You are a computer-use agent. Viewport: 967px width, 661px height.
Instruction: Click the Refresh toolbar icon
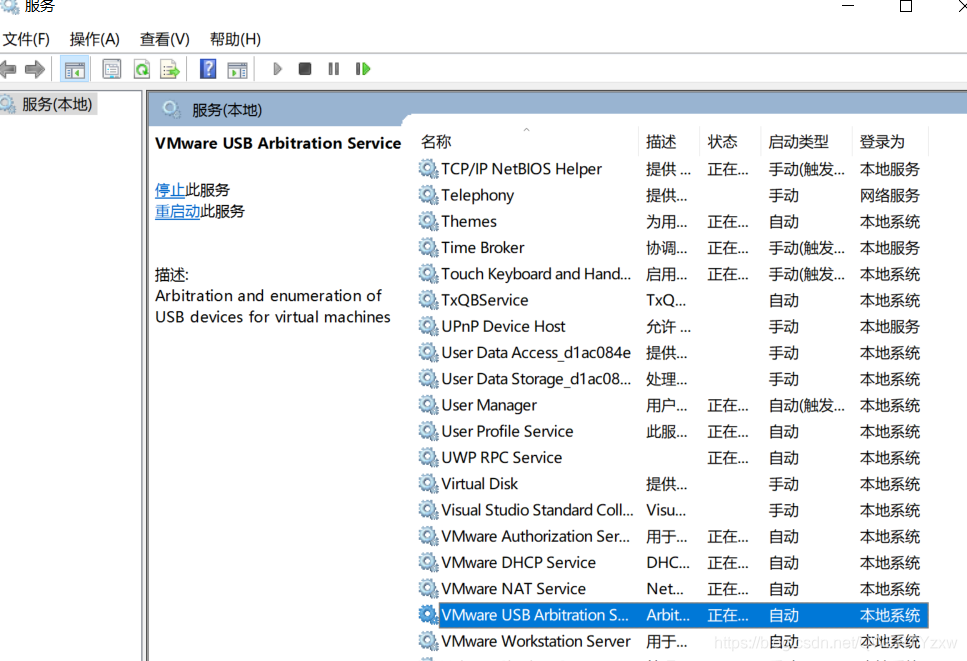click(x=142, y=69)
